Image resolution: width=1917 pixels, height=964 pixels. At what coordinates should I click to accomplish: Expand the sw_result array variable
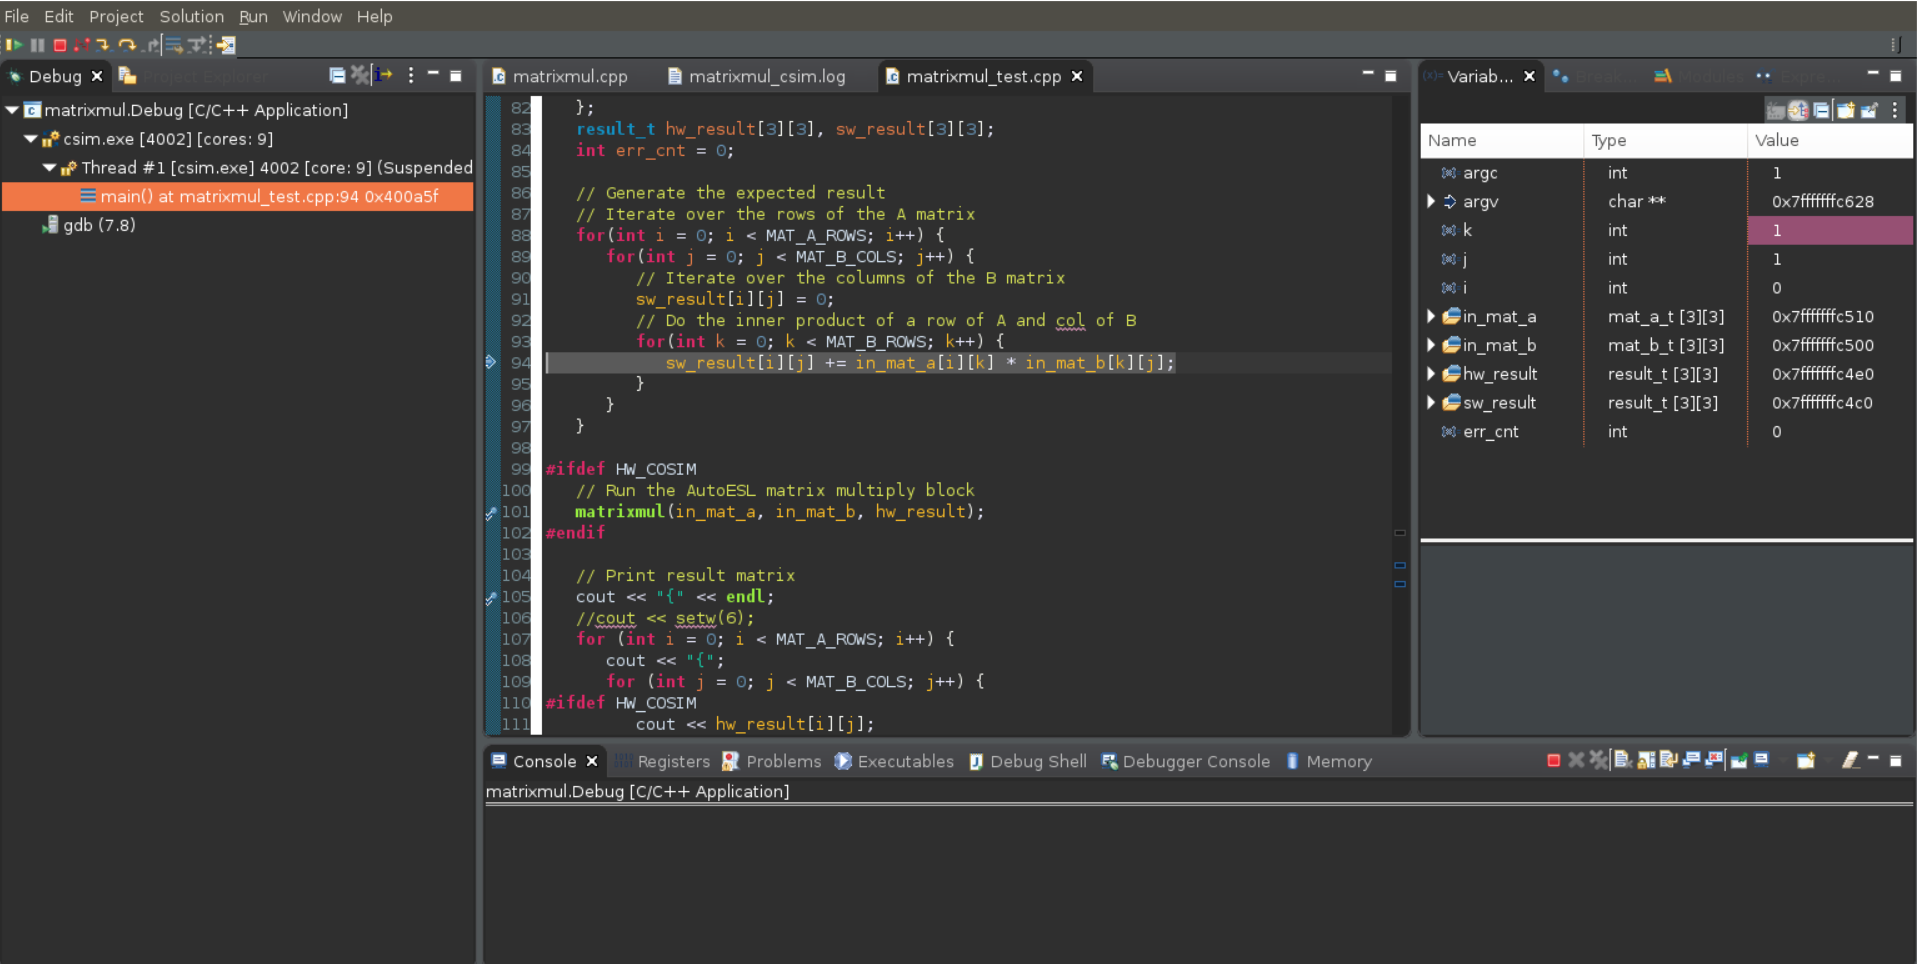click(x=1431, y=403)
